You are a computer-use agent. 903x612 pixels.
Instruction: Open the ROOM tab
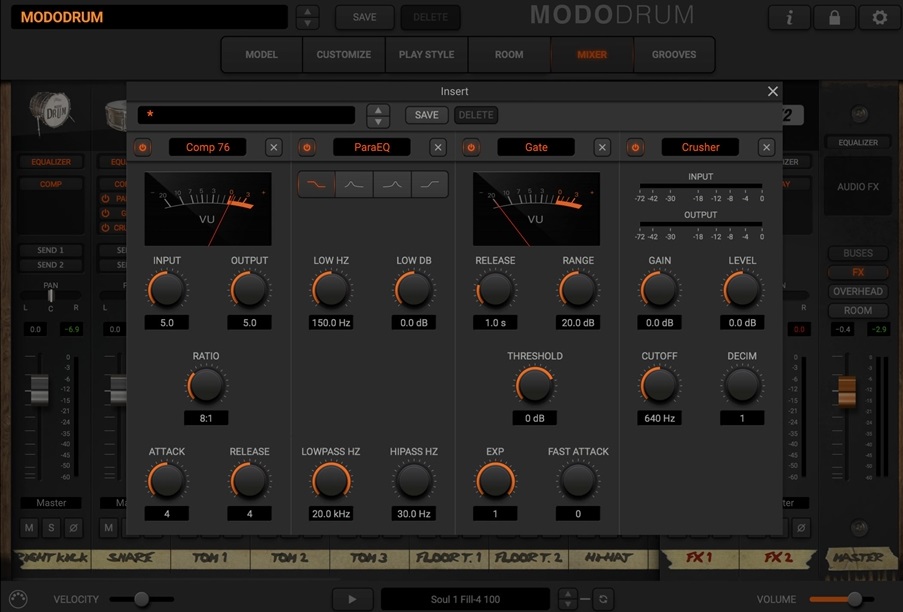[509, 55]
